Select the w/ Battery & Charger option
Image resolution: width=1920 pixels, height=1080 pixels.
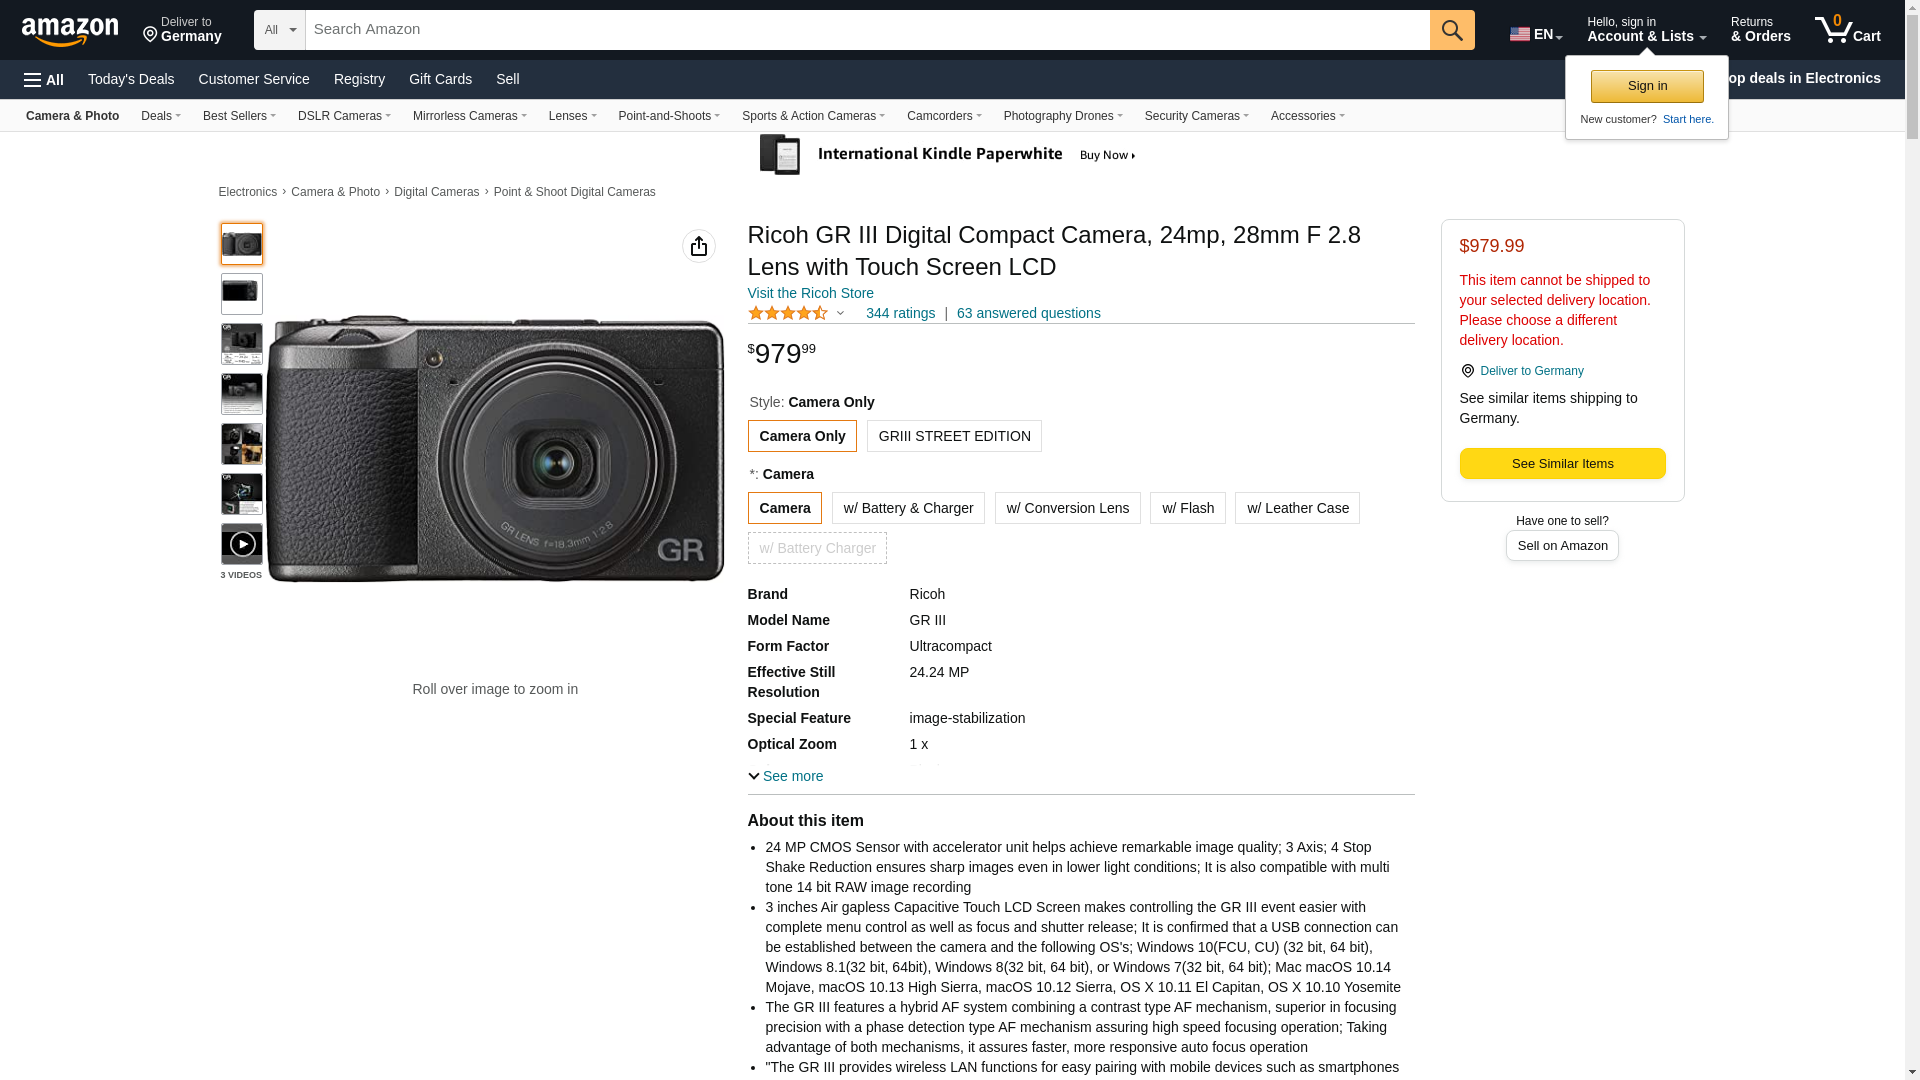coord(908,508)
